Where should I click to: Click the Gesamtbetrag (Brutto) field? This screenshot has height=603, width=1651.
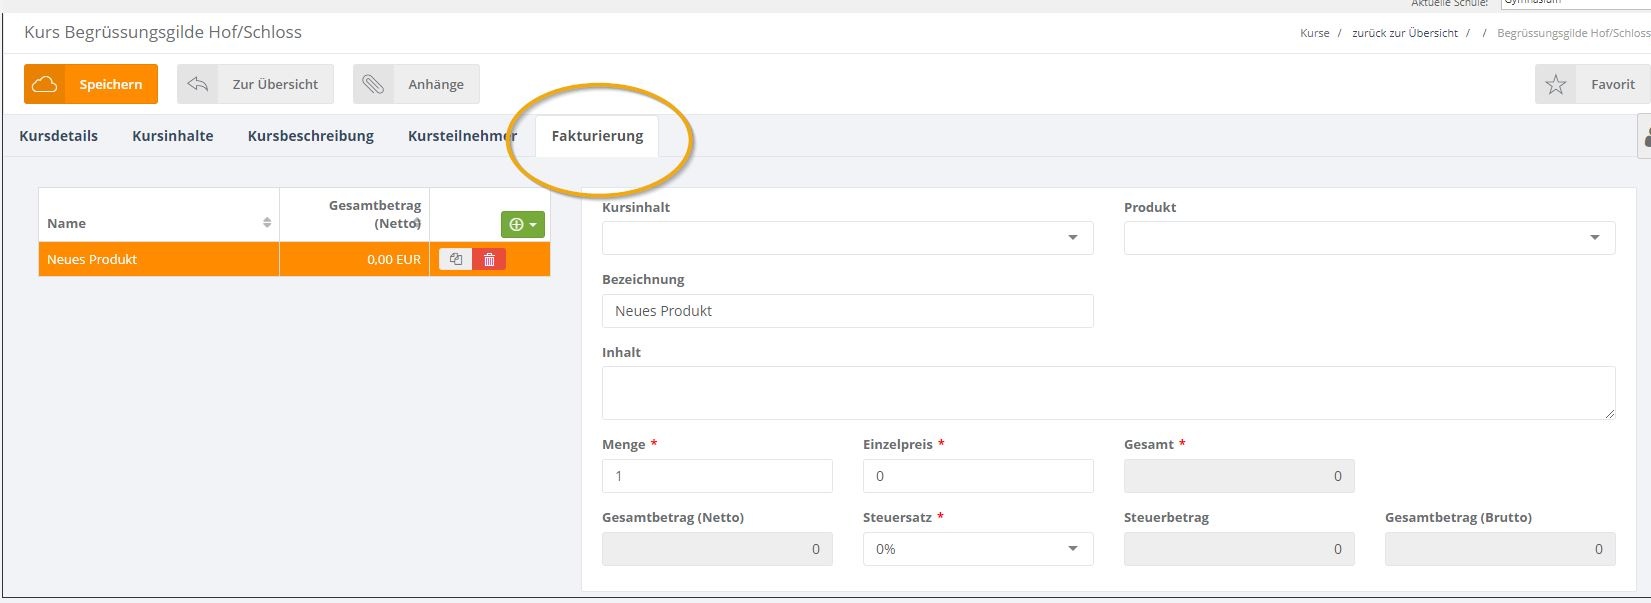coord(1500,549)
